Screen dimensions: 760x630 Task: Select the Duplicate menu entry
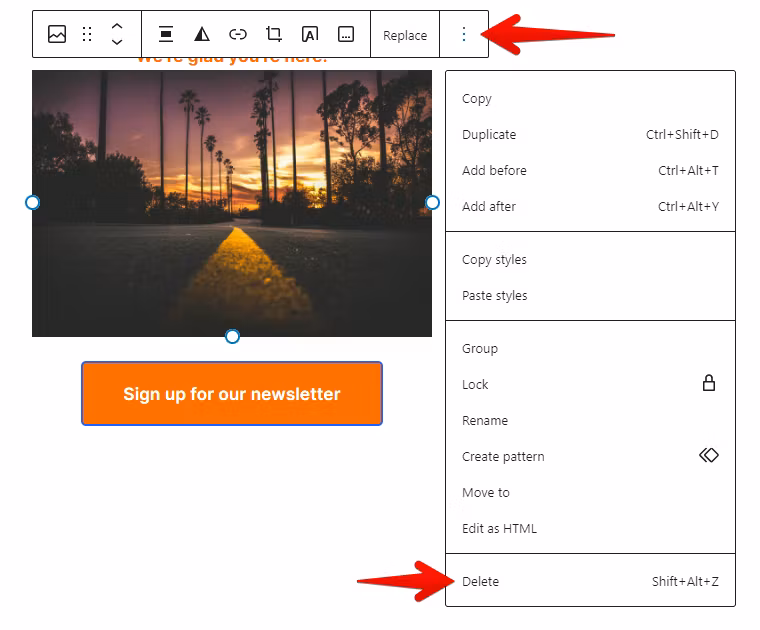click(590, 134)
